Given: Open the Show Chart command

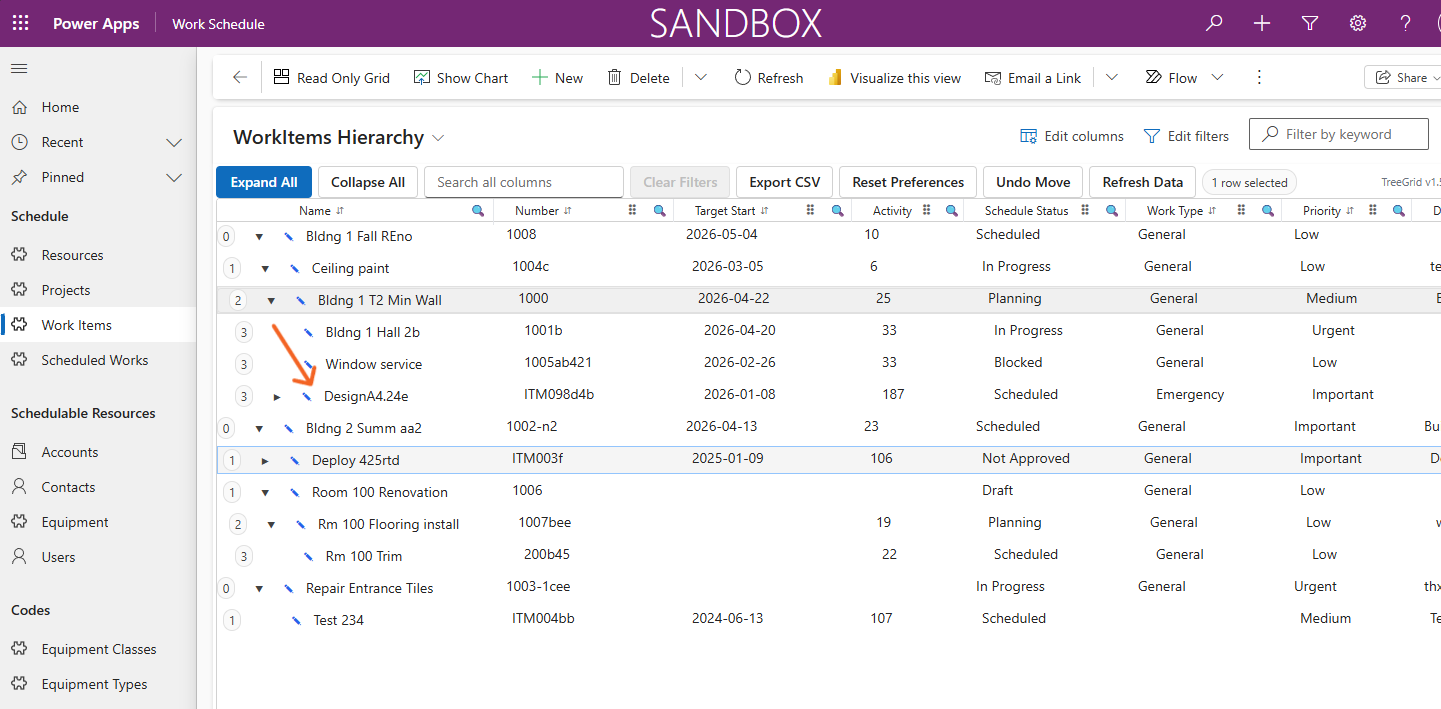Looking at the screenshot, I should click(461, 77).
